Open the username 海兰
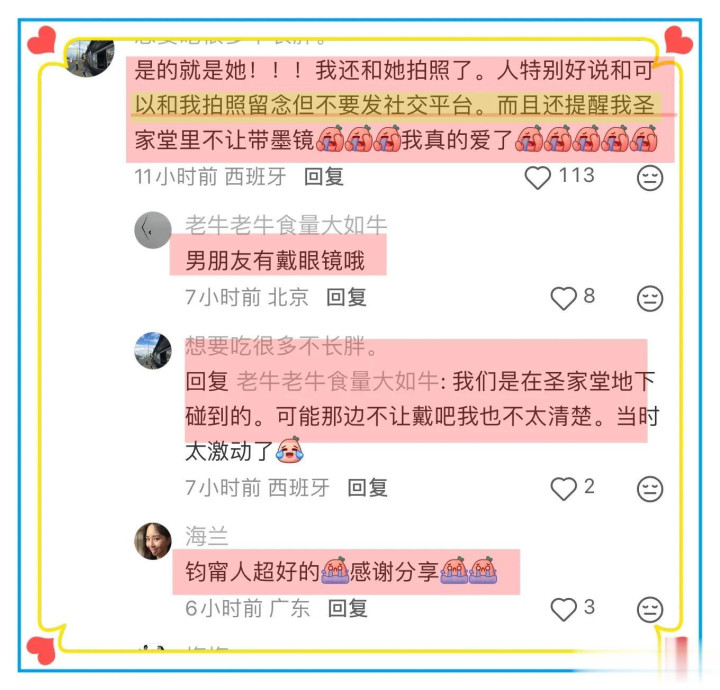Screen dimensions: 720x690 tap(207, 536)
